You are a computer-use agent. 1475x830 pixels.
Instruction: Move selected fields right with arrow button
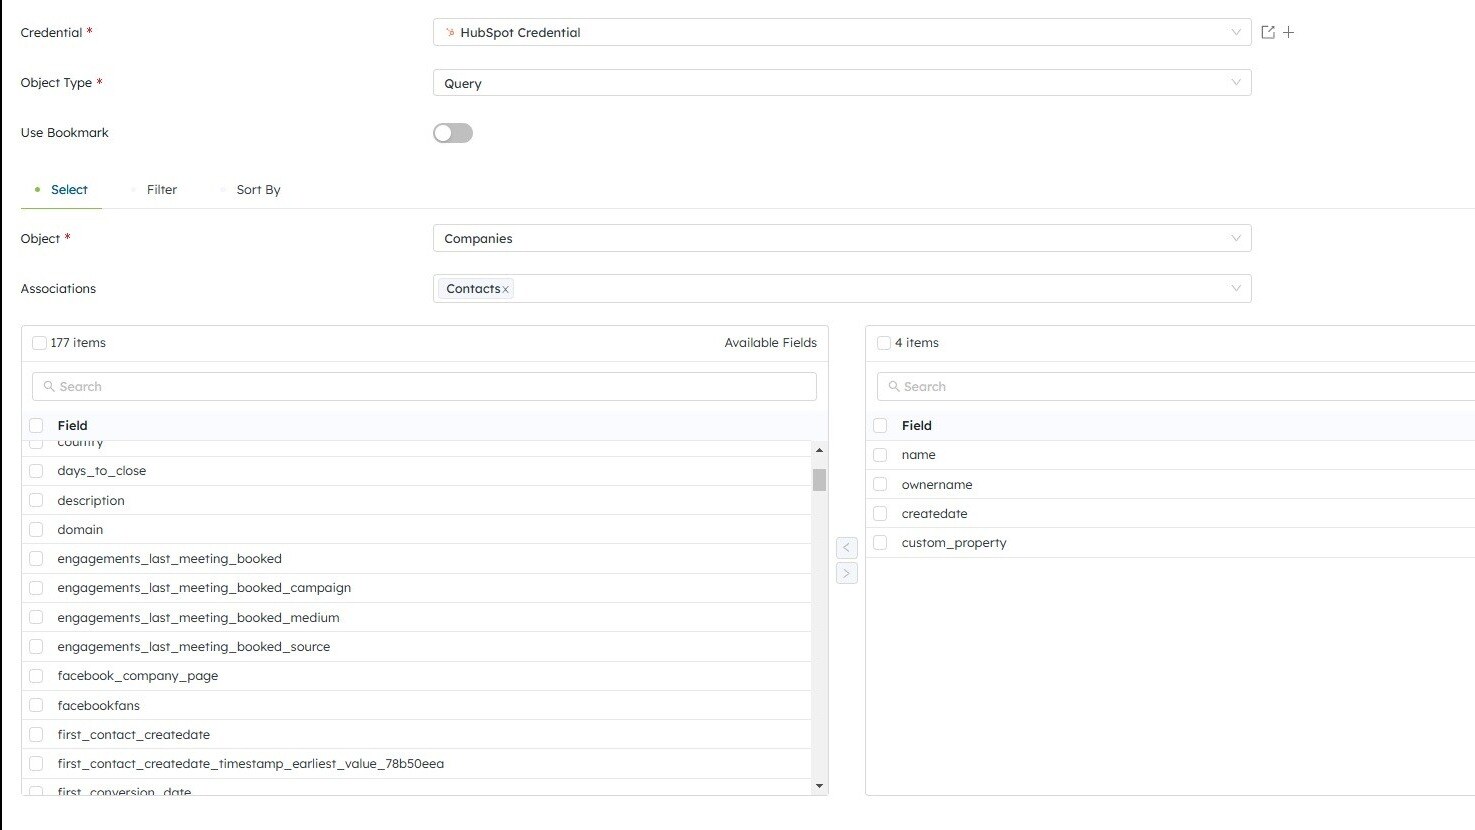coord(846,573)
